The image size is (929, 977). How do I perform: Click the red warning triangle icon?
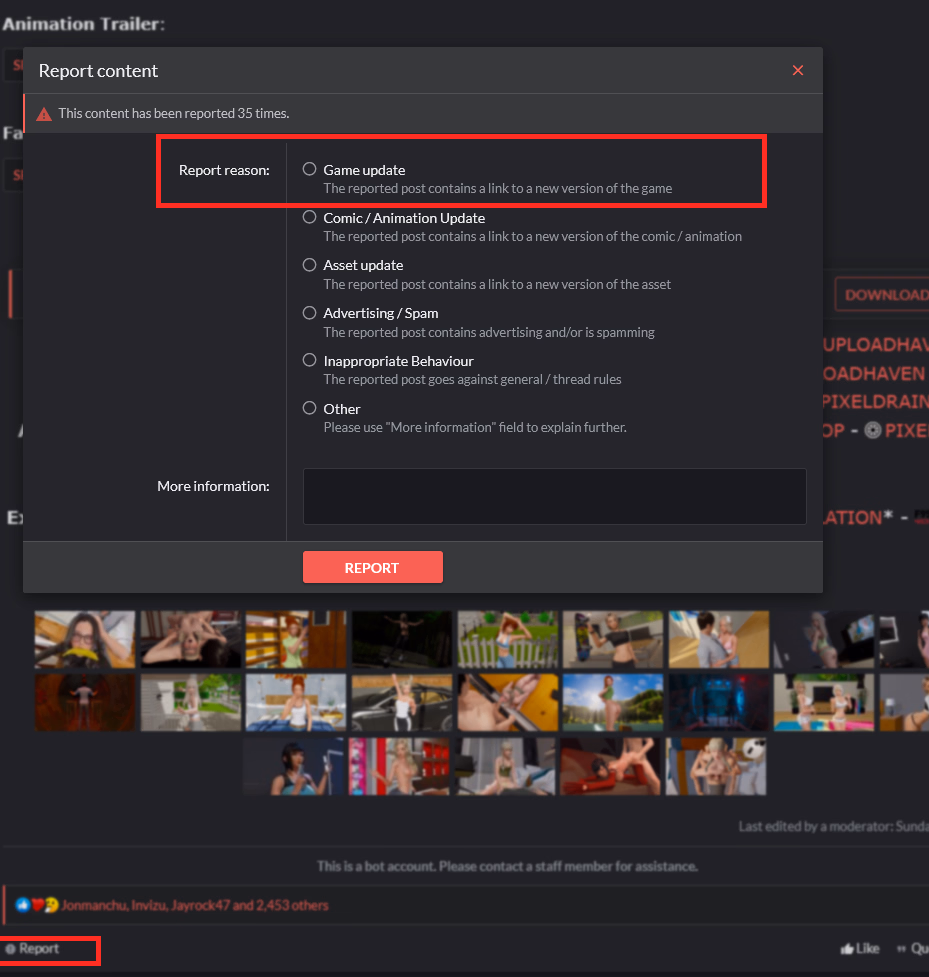click(x=44, y=114)
